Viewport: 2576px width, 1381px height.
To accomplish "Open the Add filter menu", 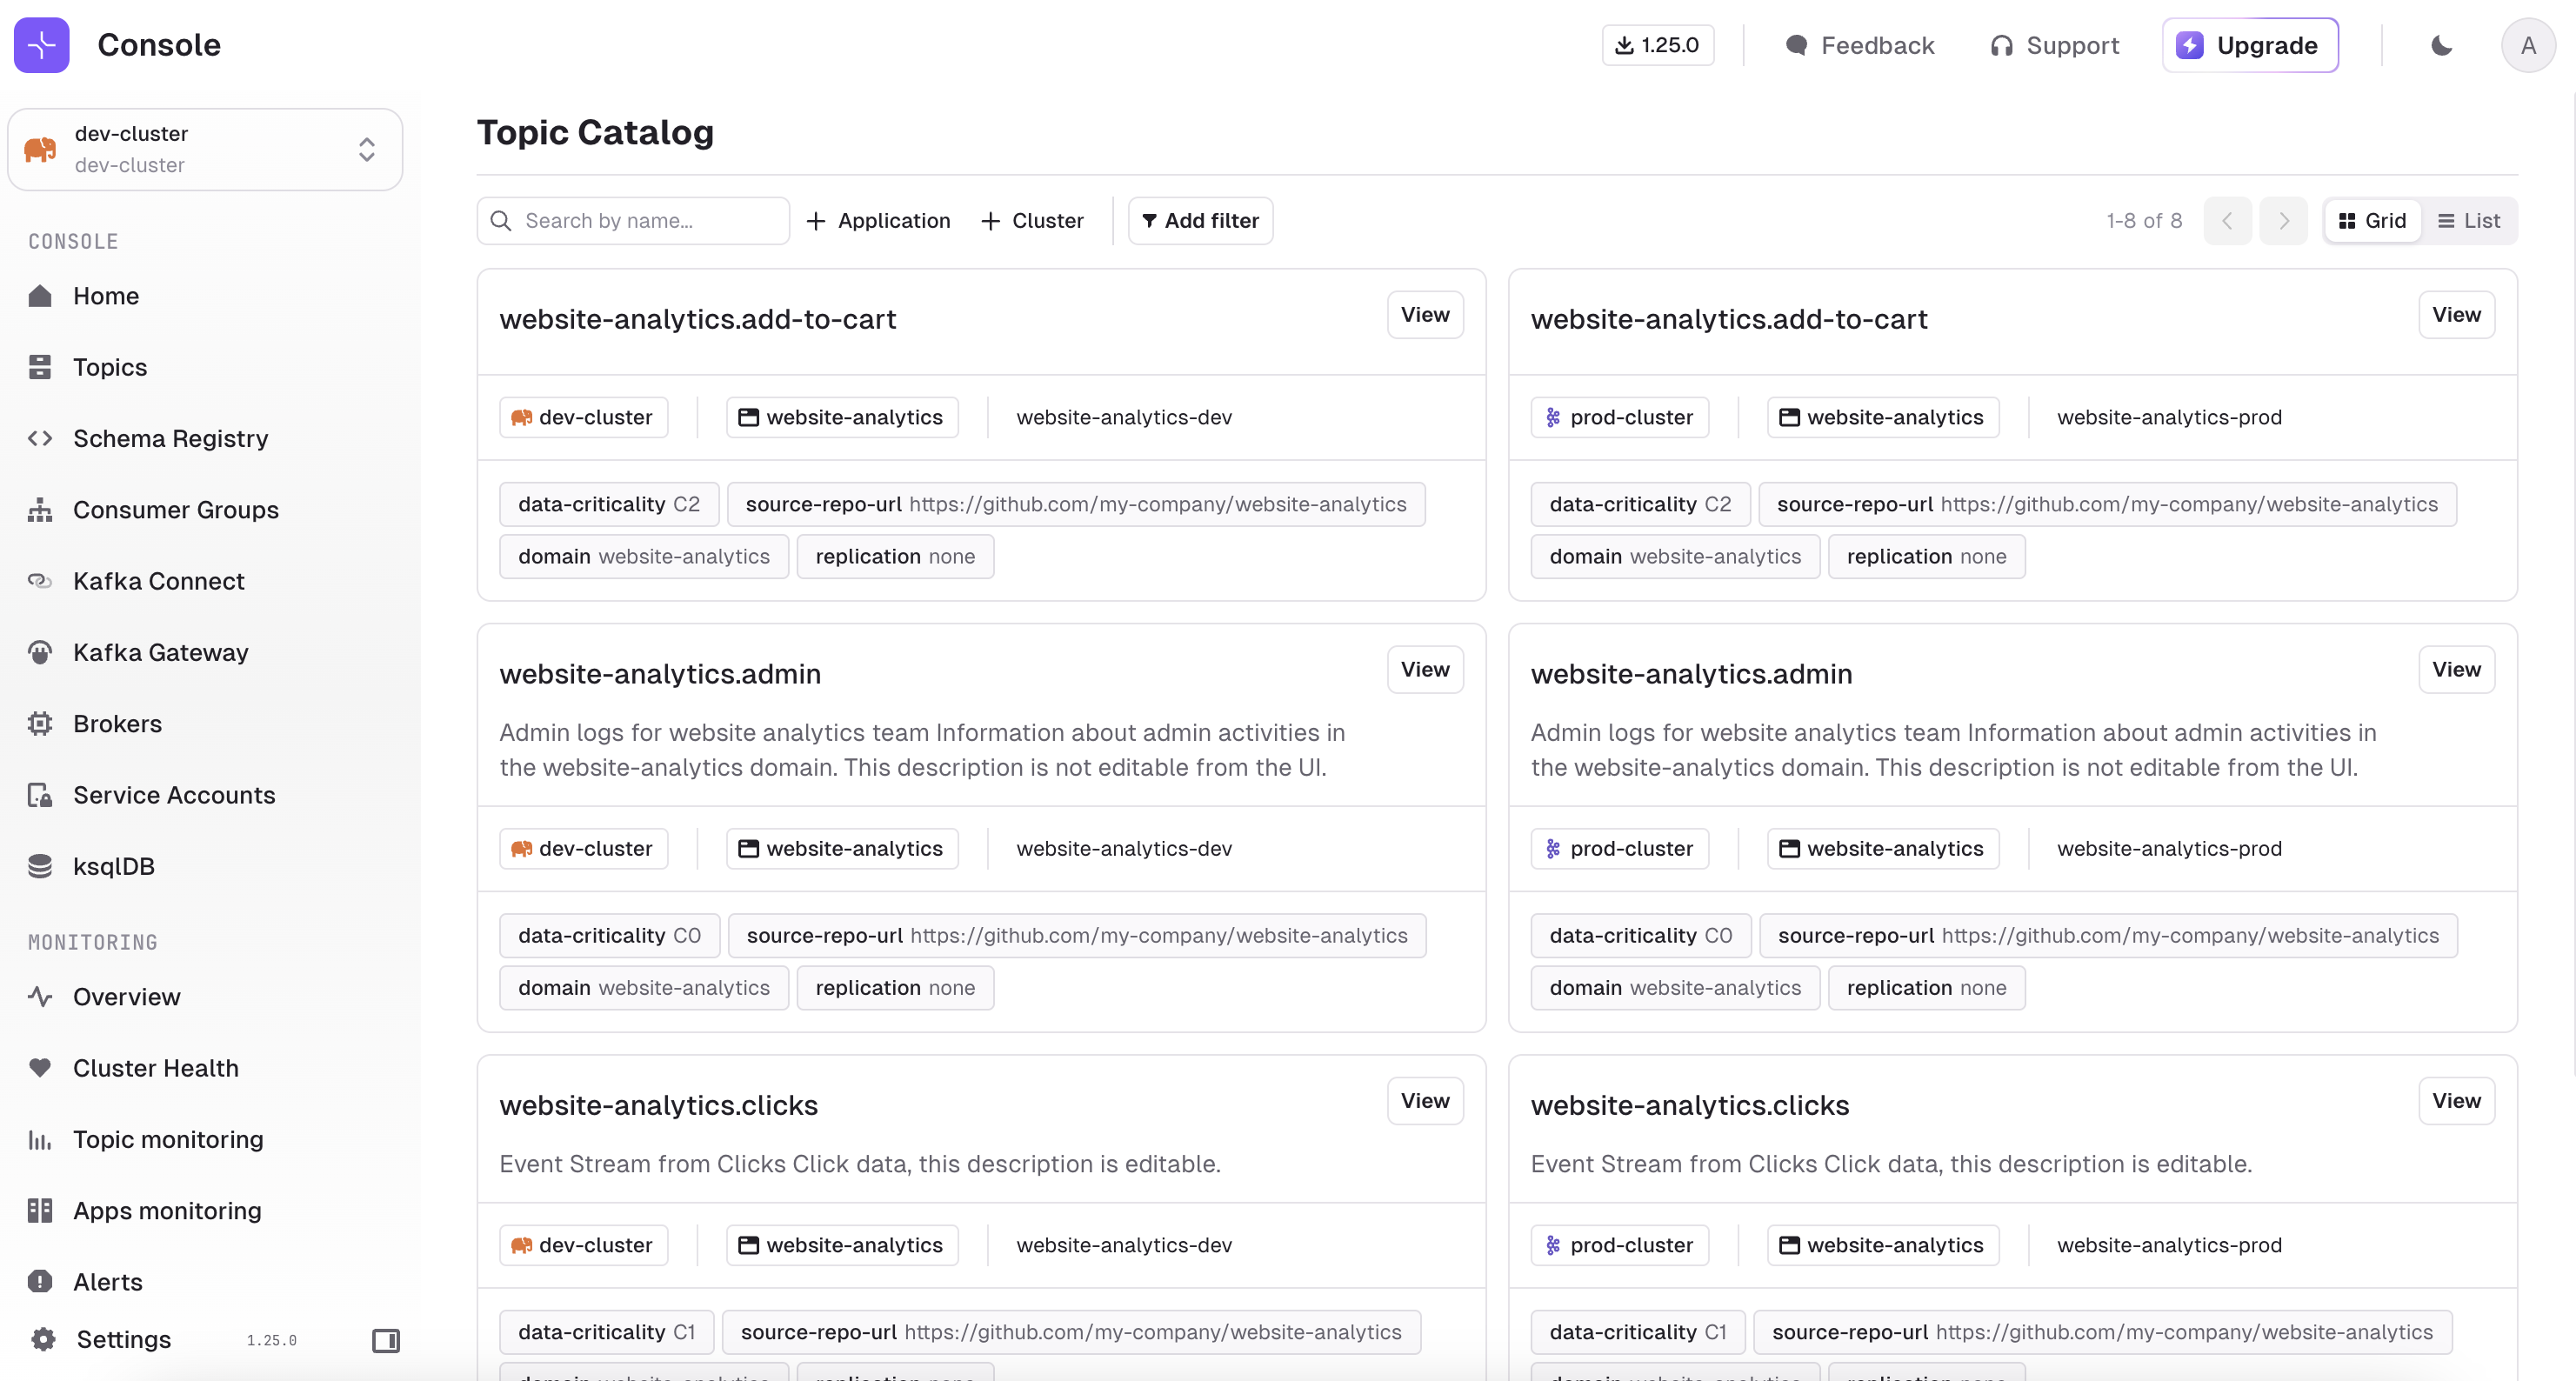I will coord(1200,220).
